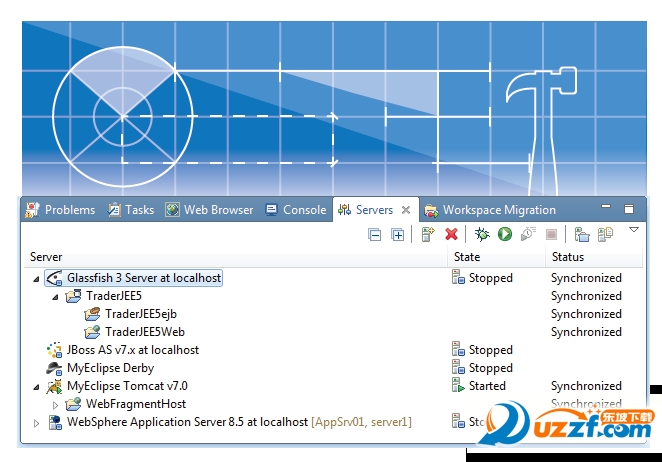Open Add/Remove deployments toolbar icon
This screenshot has height=462, width=662.
582,234
